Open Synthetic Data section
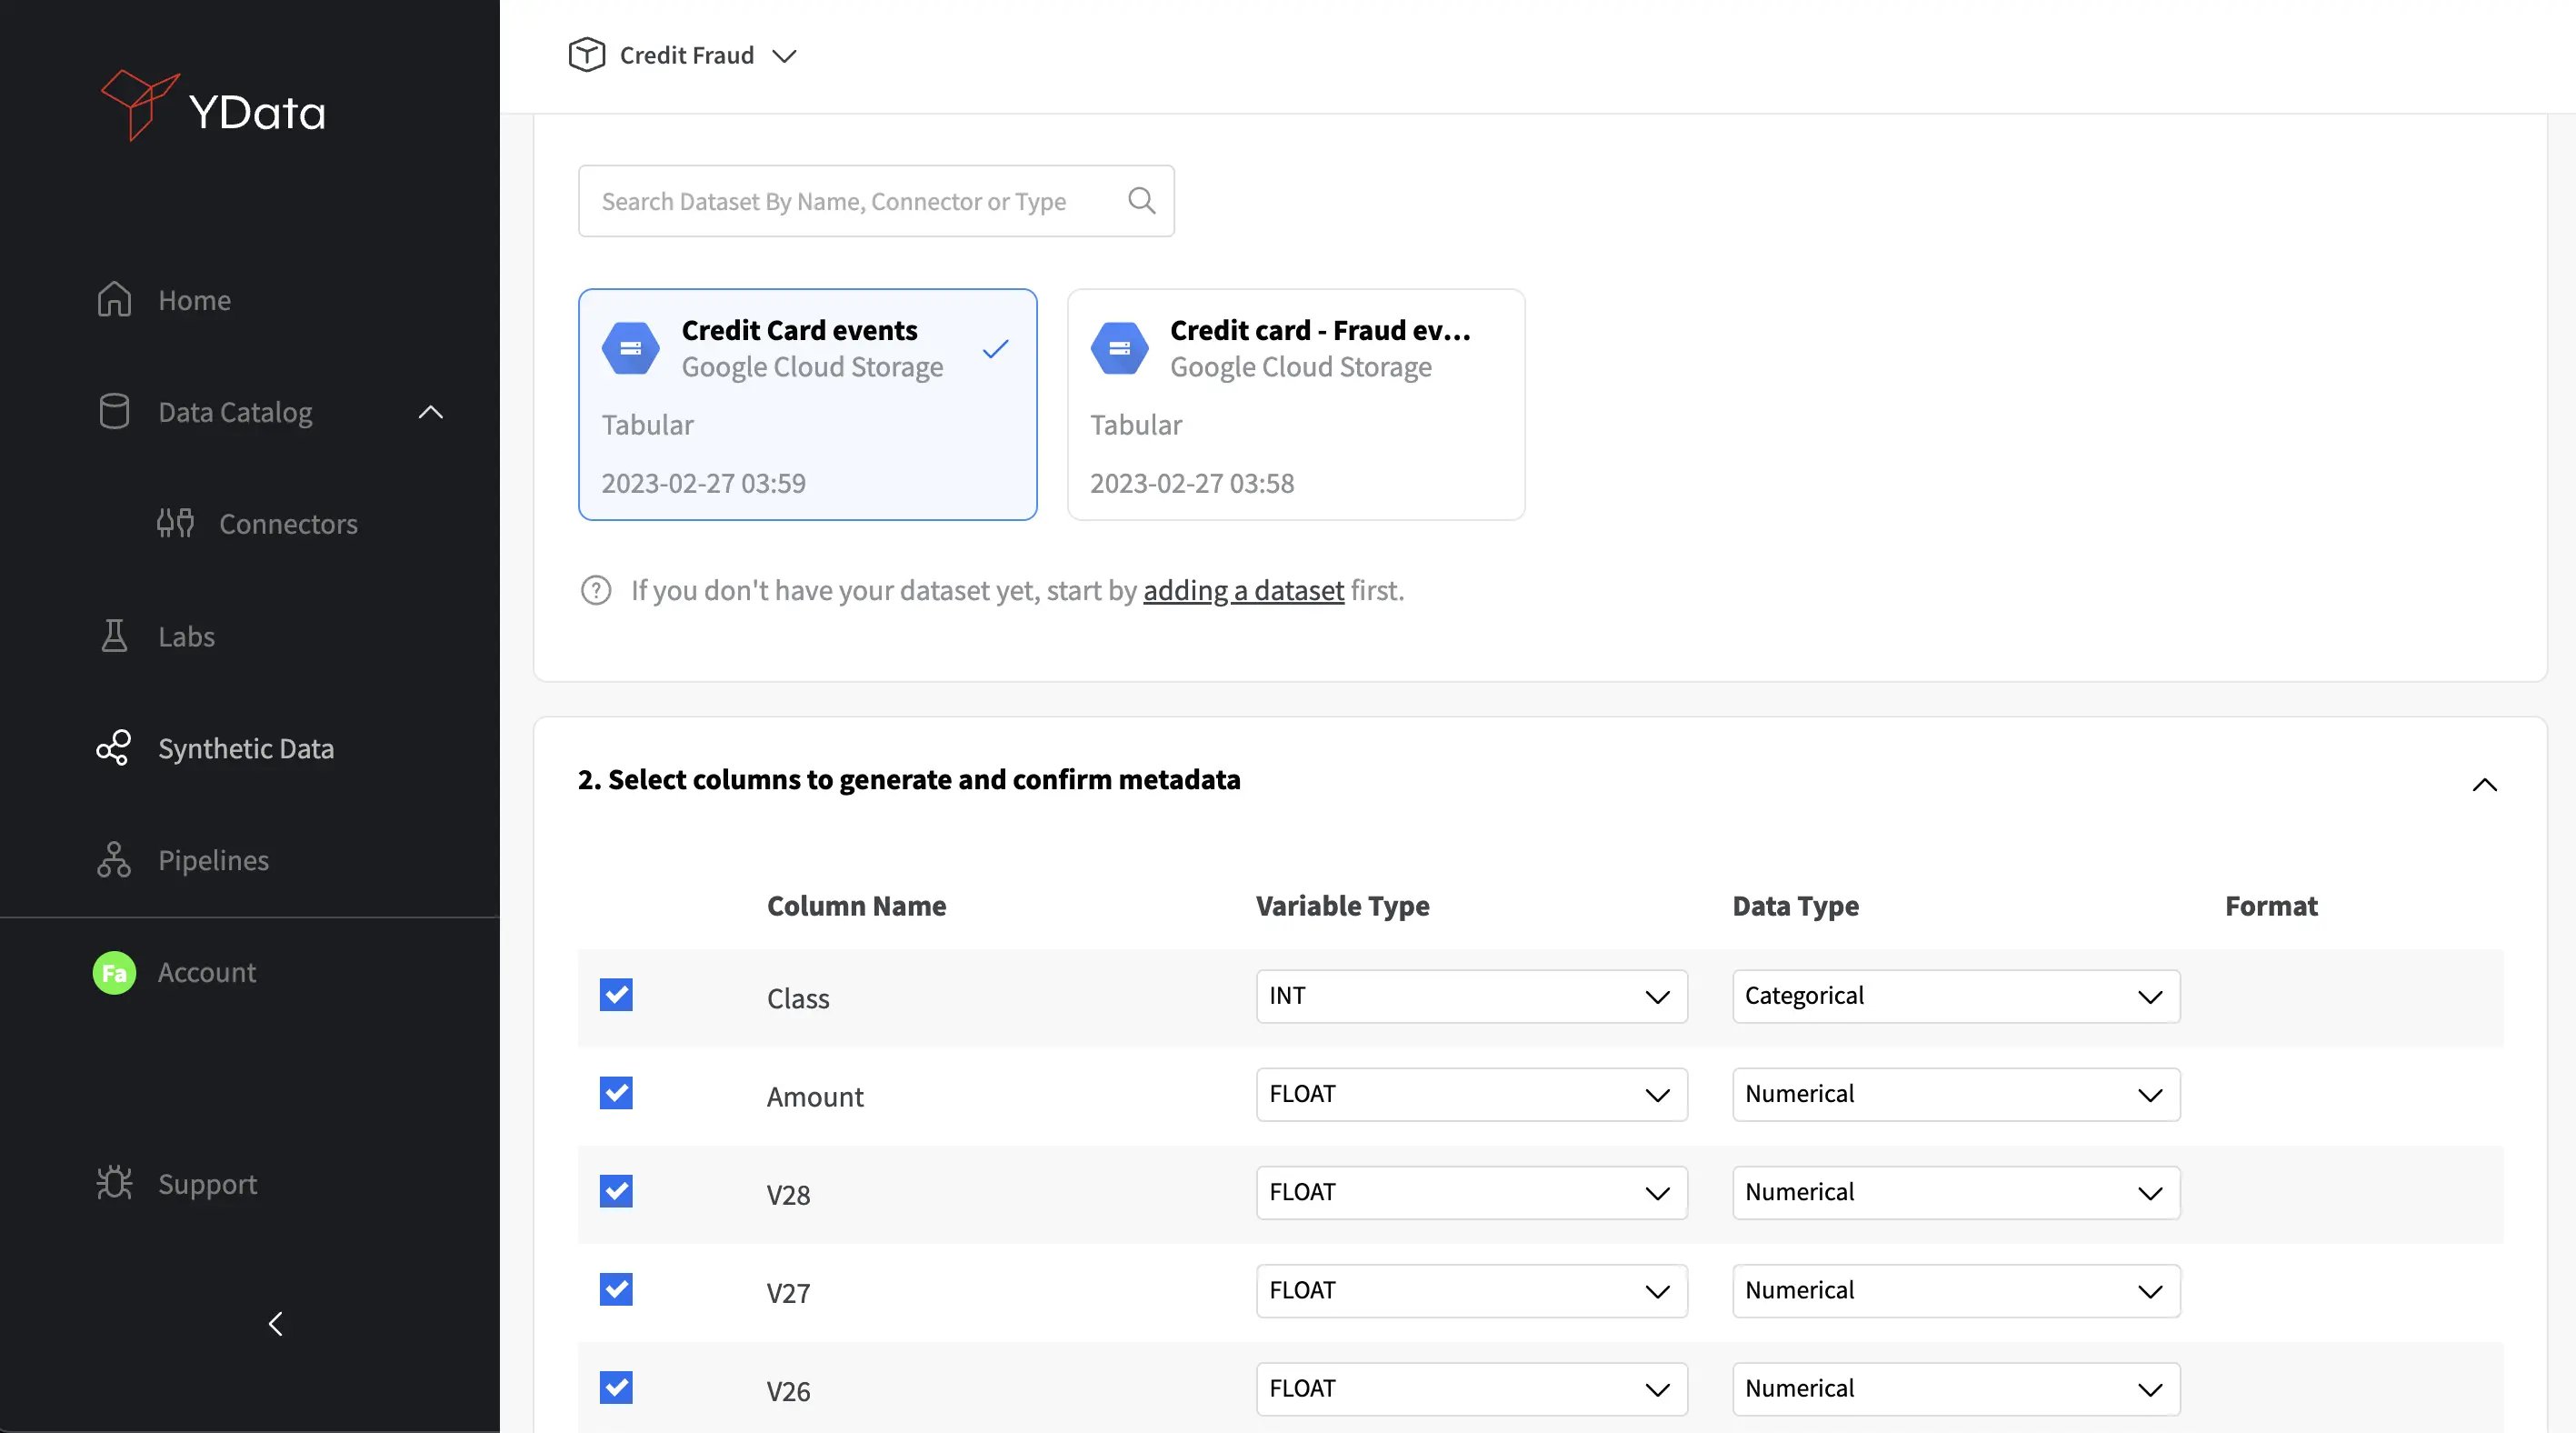Image resolution: width=2576 pixels, height=1433 pixels. [246, 748]
